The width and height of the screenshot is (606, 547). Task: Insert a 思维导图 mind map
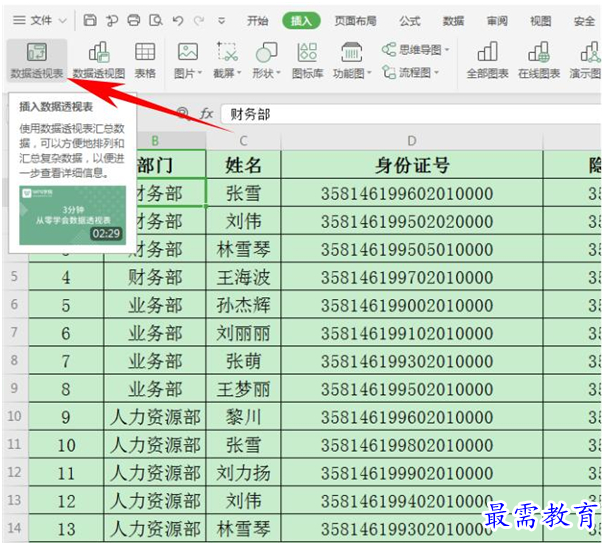coord(415,49)
